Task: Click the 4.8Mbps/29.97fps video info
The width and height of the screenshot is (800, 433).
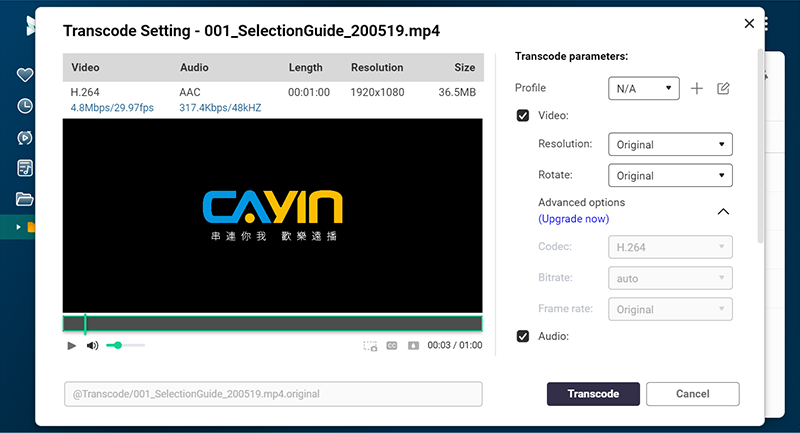Action: (112, 108)
